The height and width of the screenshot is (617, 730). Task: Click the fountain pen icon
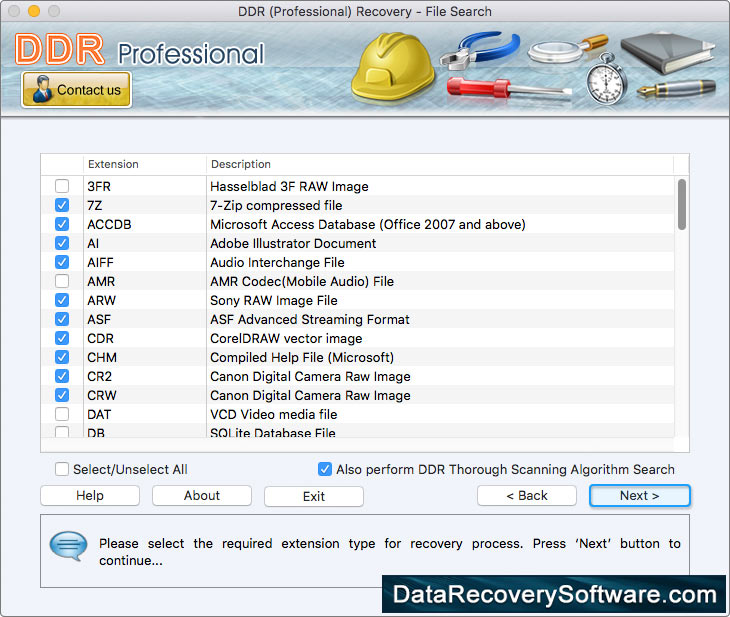[676, 88]
